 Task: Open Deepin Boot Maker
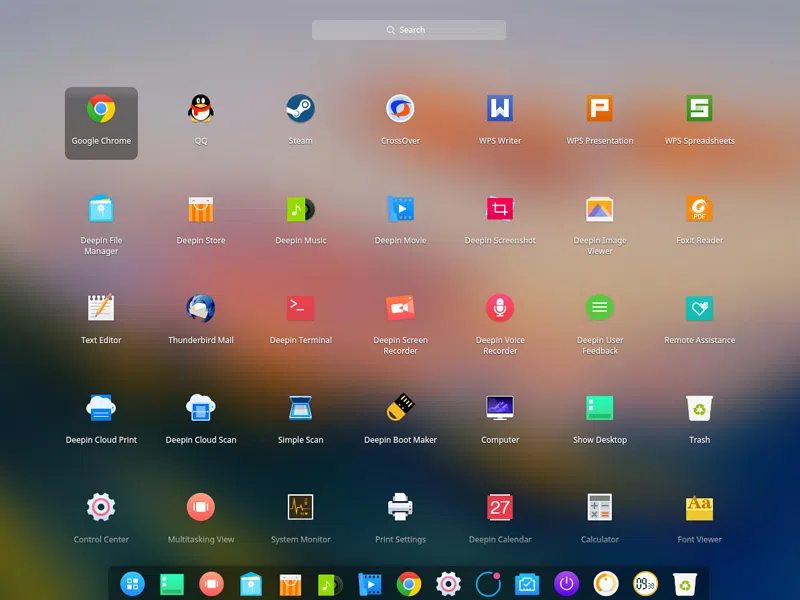[400, 407]
